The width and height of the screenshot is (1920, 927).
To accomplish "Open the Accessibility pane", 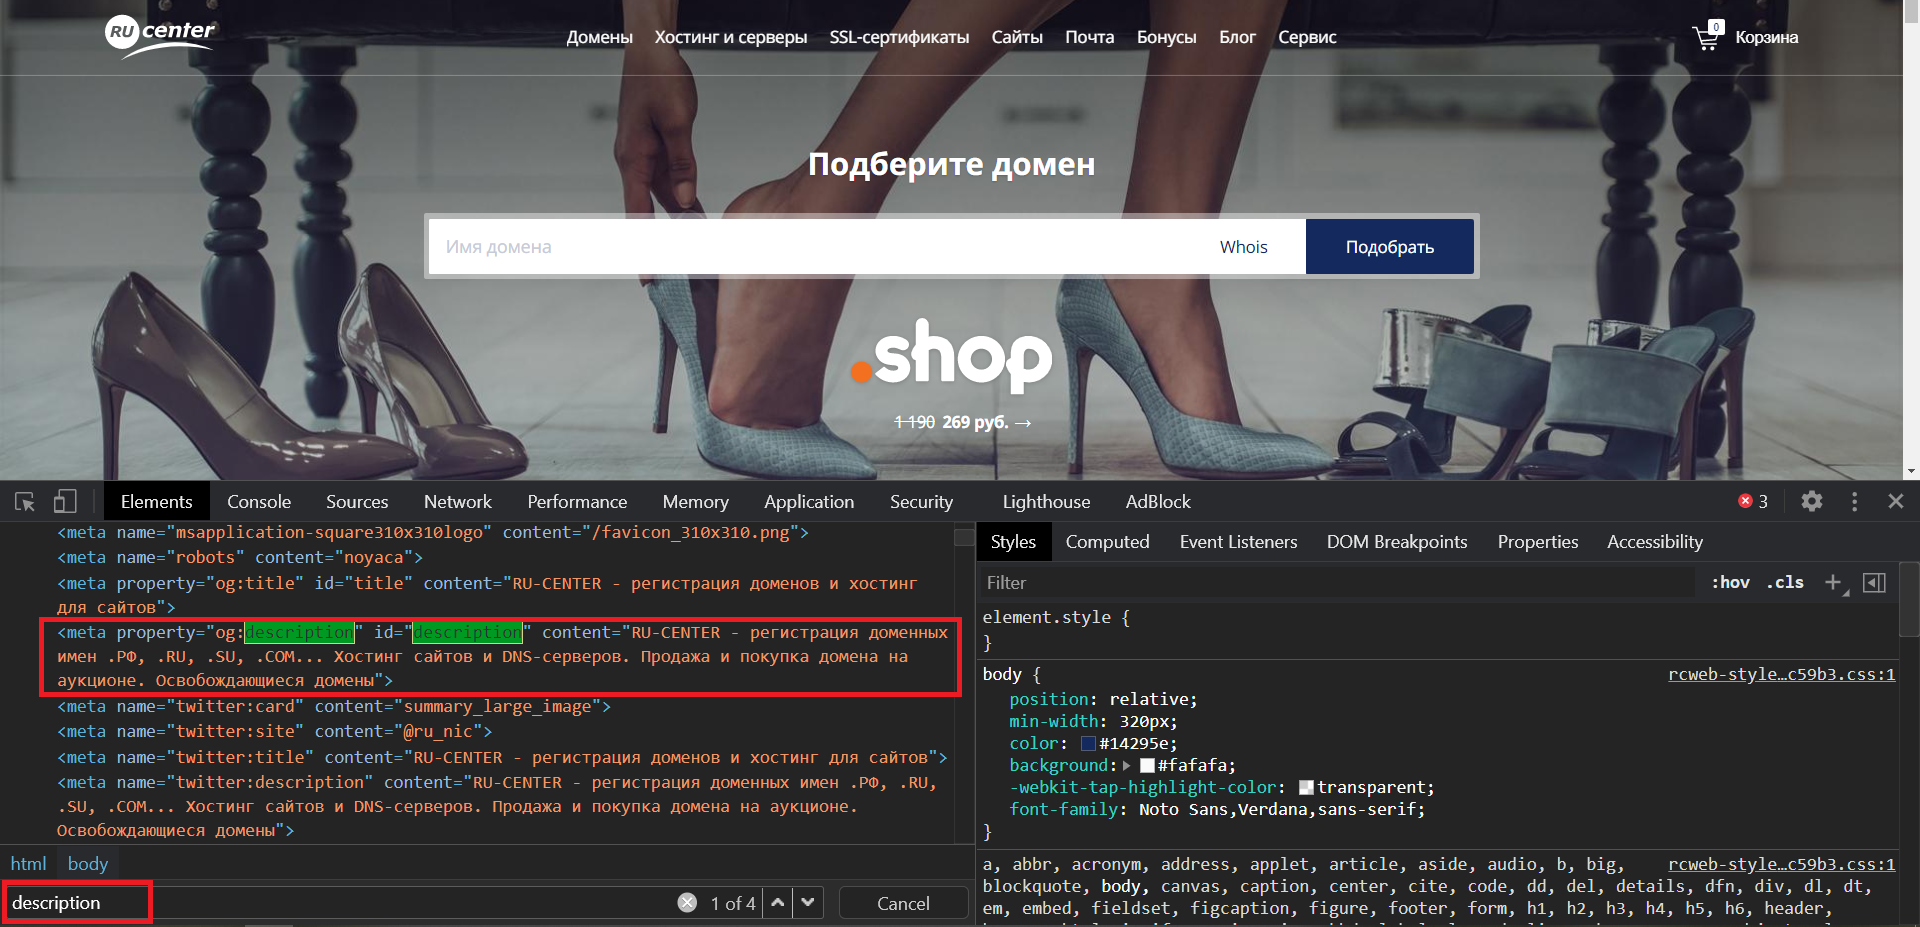I will [x=1654, y=541].
